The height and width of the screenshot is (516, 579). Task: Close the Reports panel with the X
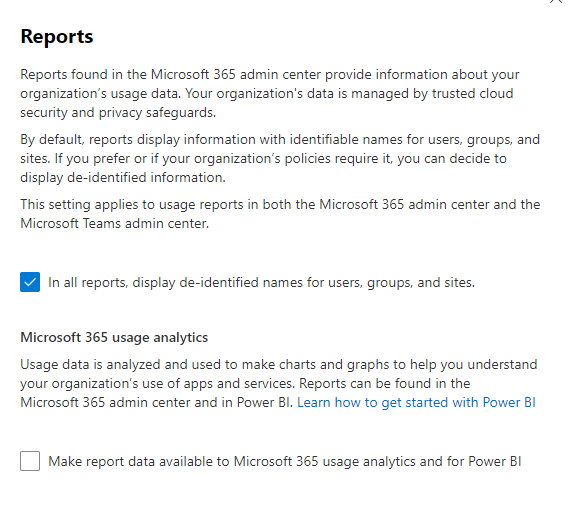556,1
